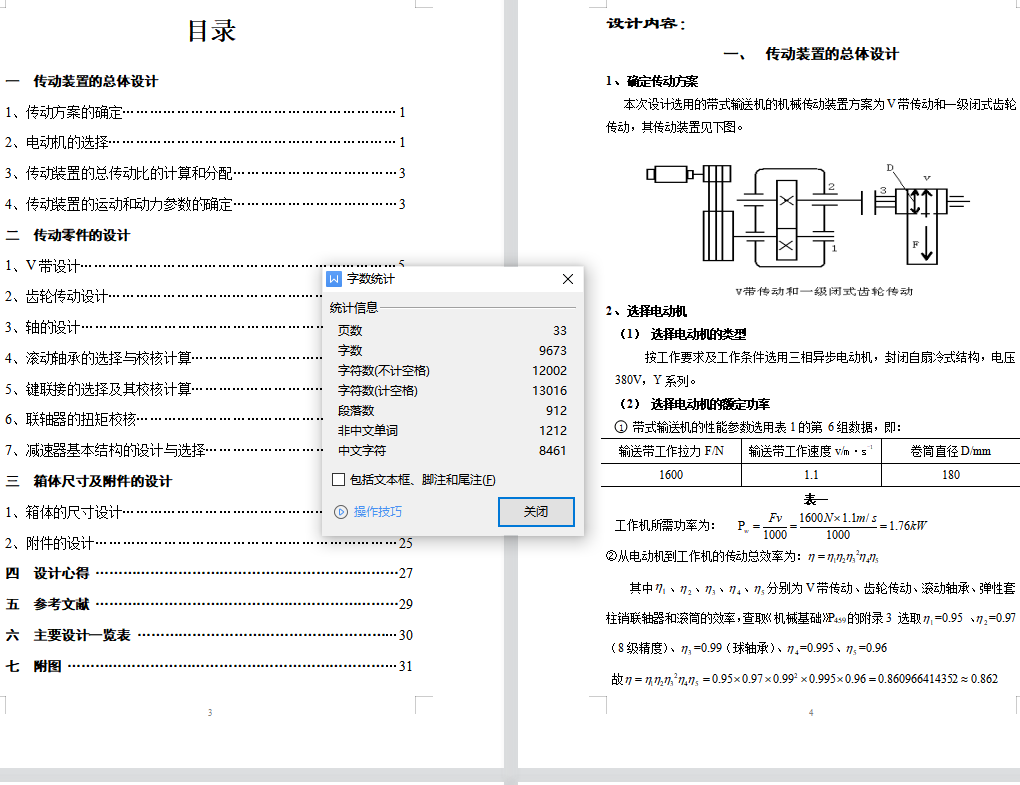Image resolution: width=1020 pixels, height=785 pixels.
Task: Click 主要设计一览表 contents line
Action: [x=82, y=636]
